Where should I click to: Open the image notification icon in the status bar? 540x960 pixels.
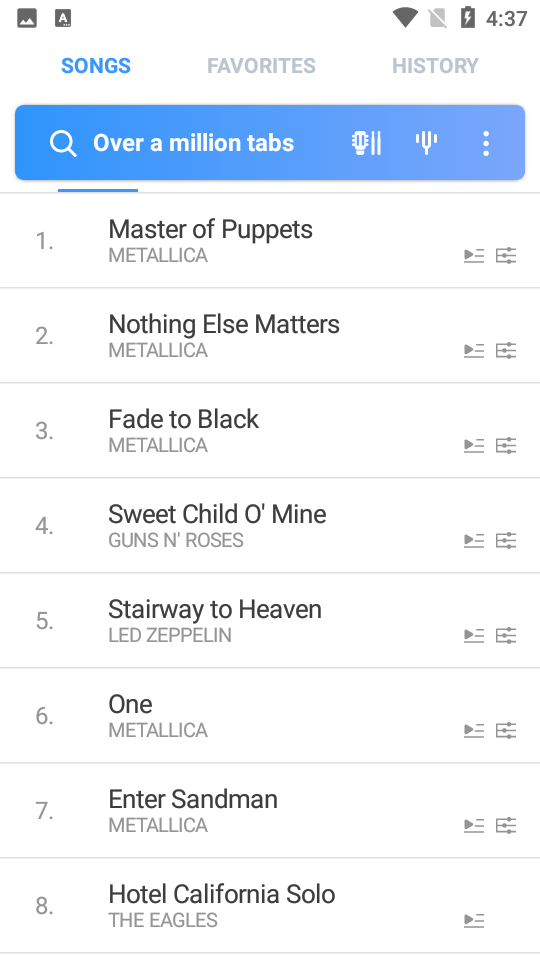[x=27, y=18]
